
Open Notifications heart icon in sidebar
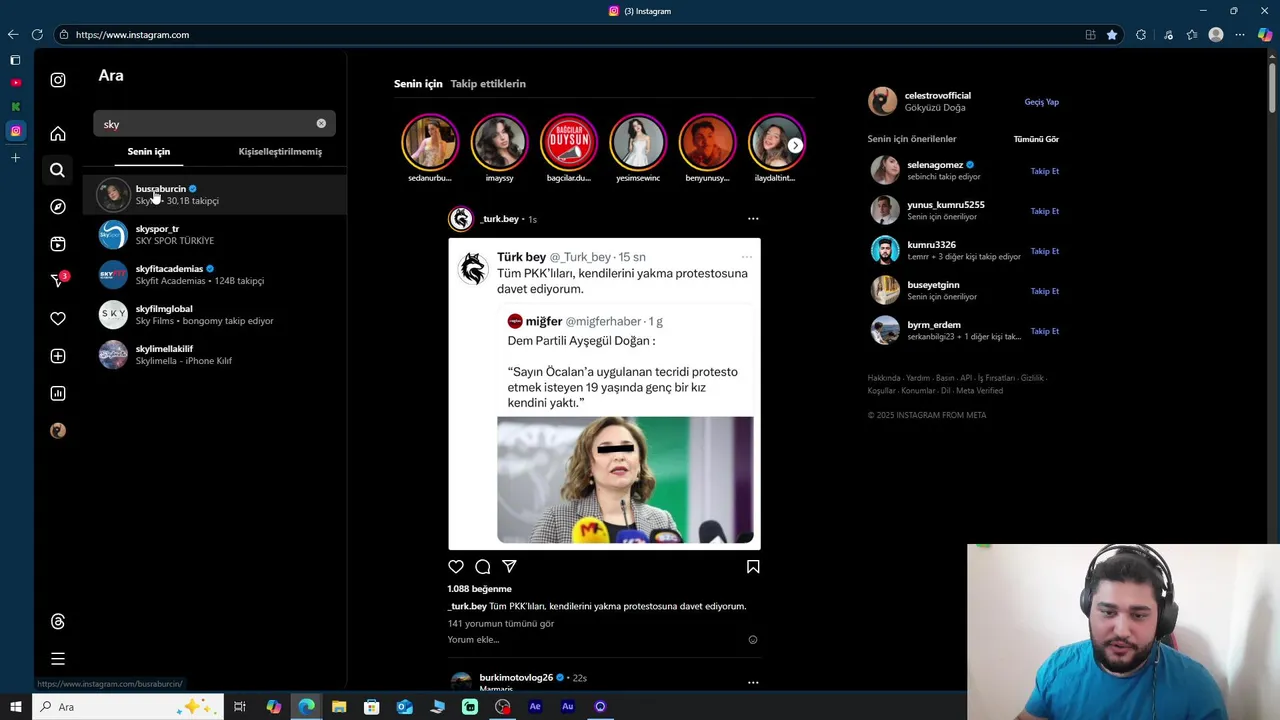[x=58, y=319]
